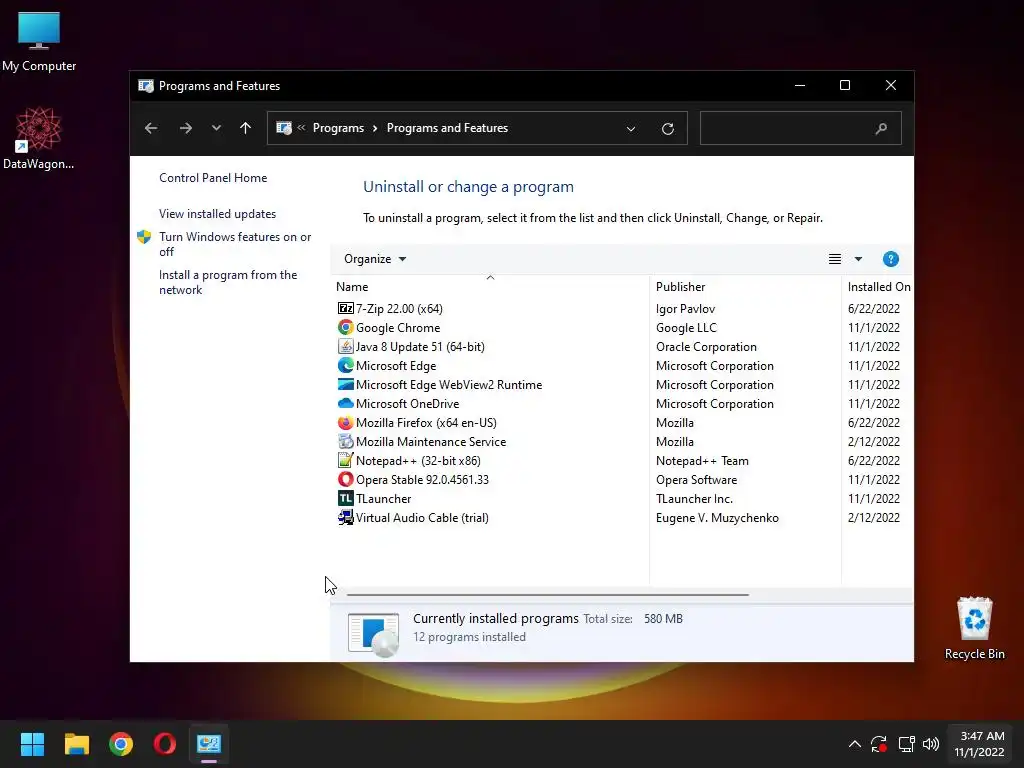This screenshot has height=768, width=1024.
Task: Click the Programs breadcrumb
Action: tap(338, 128)
